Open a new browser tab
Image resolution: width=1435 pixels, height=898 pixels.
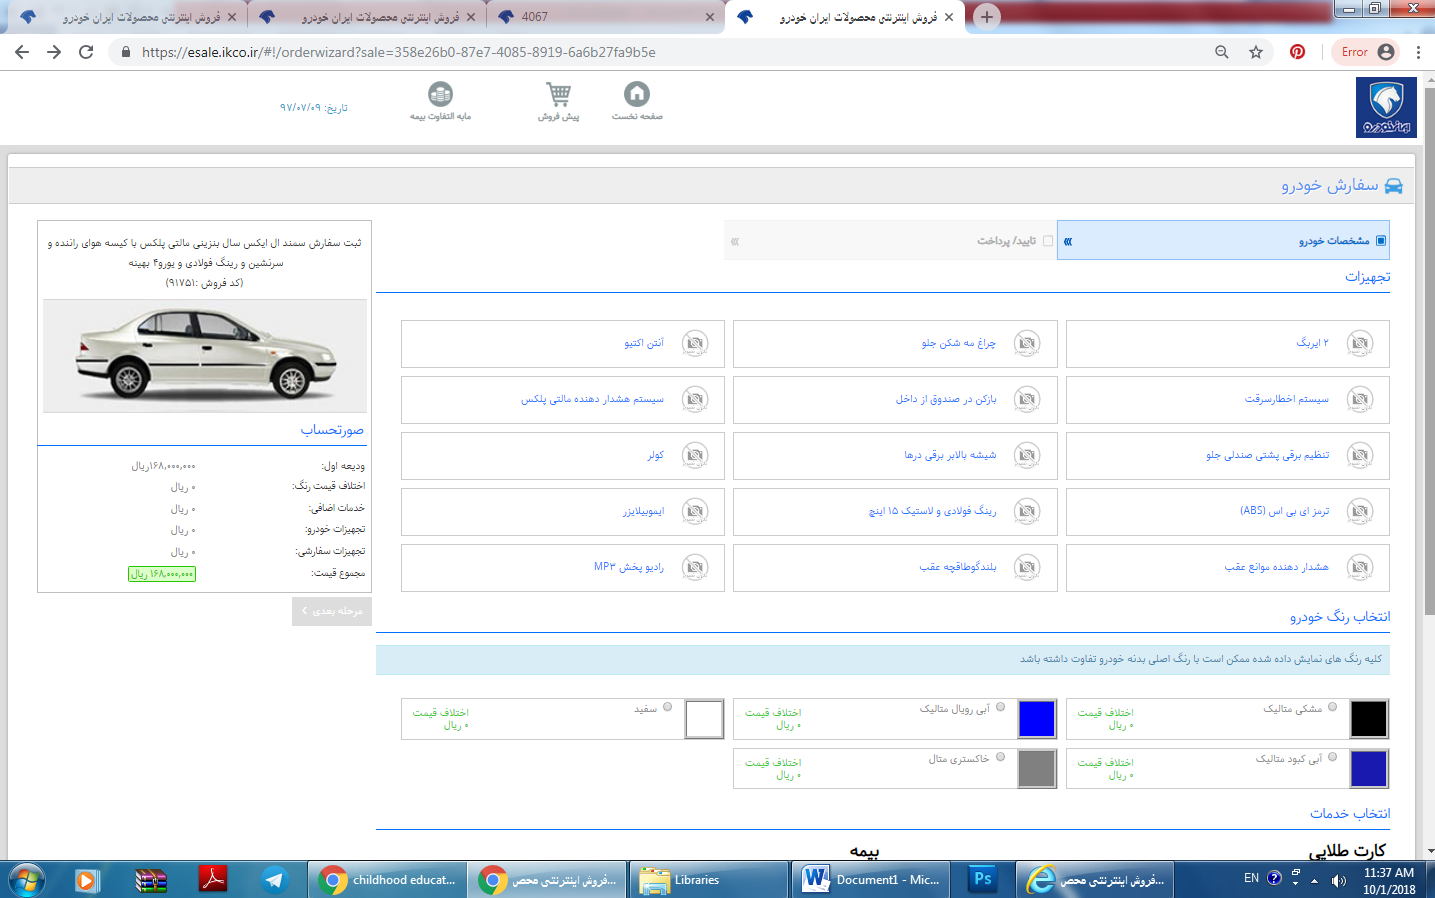(x=986, y=17)
